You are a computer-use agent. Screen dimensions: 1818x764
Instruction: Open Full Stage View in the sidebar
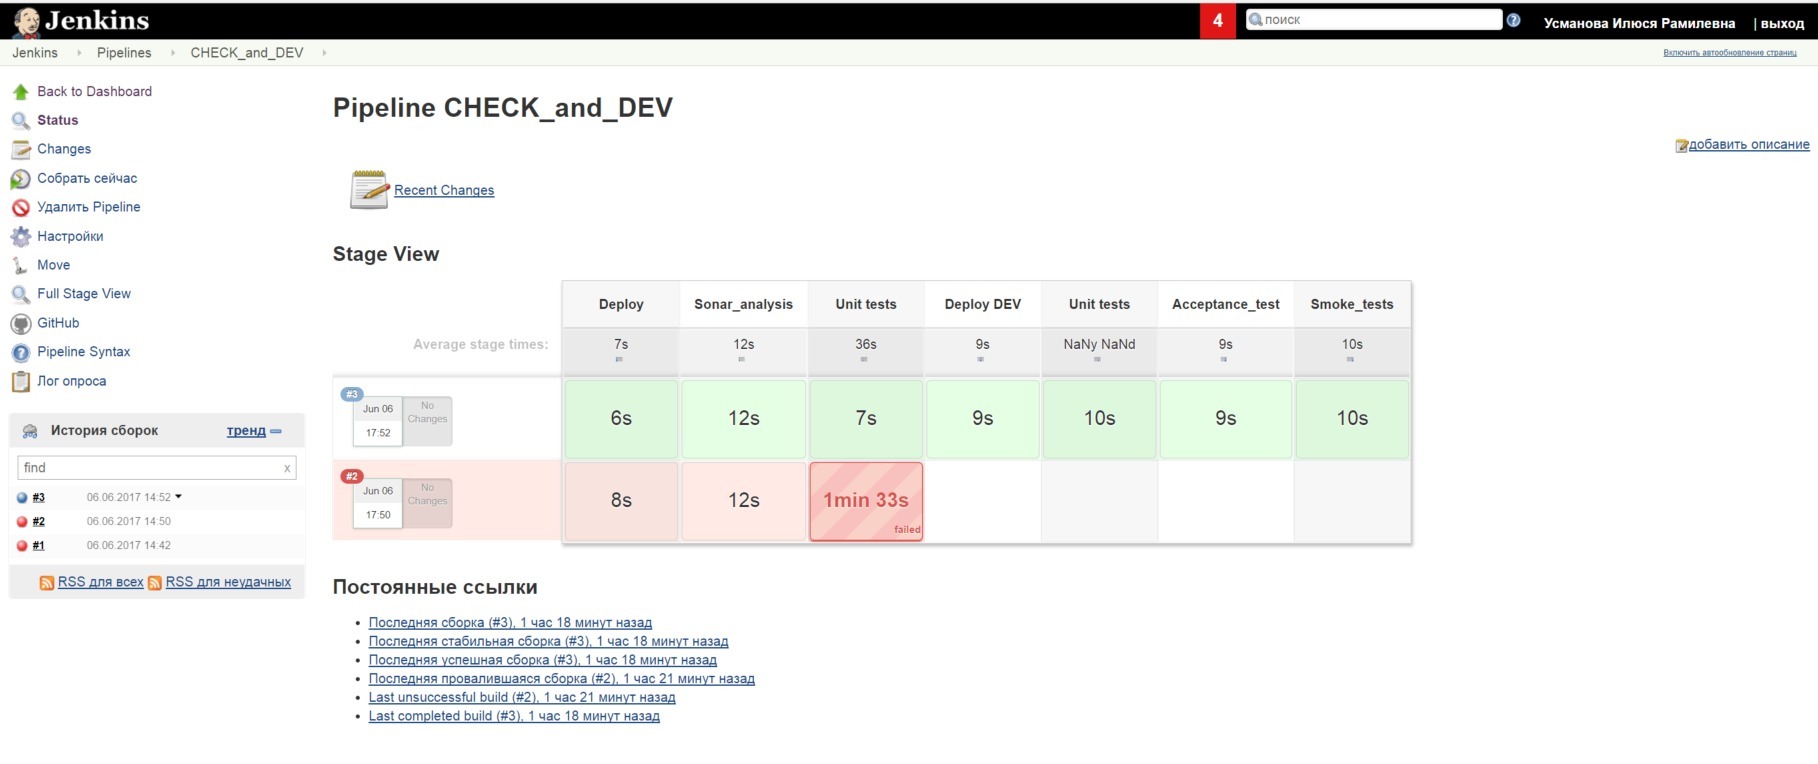coord(84,294)
